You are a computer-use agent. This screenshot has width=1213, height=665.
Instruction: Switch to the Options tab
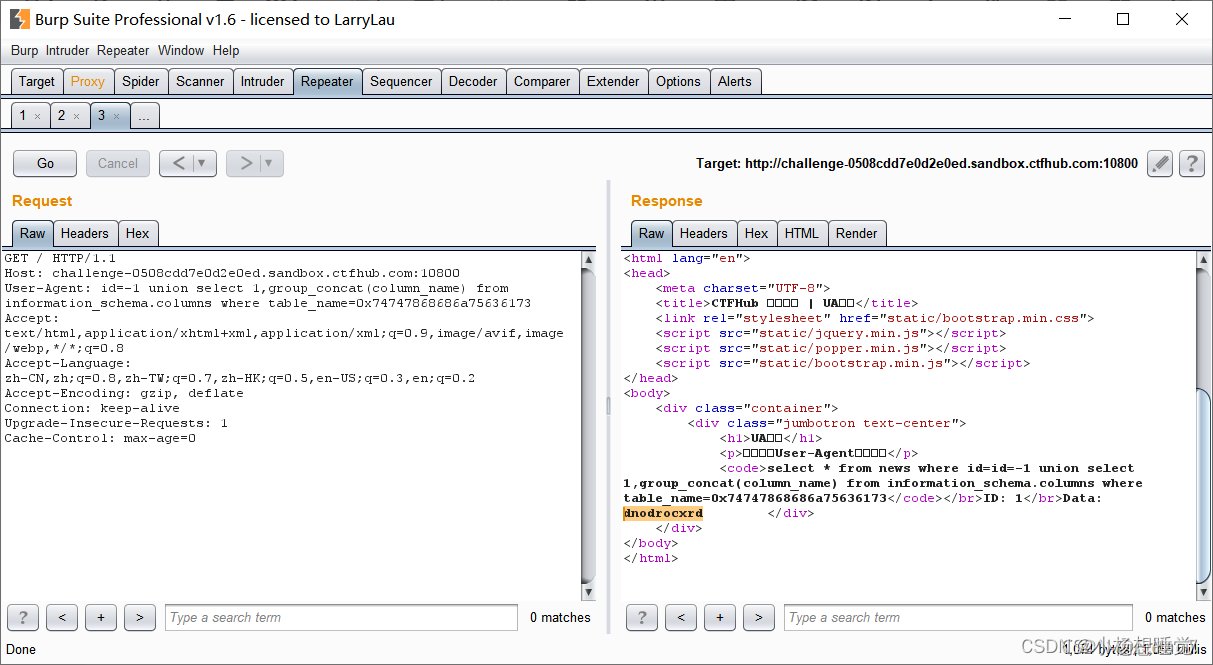pos(678,81)
